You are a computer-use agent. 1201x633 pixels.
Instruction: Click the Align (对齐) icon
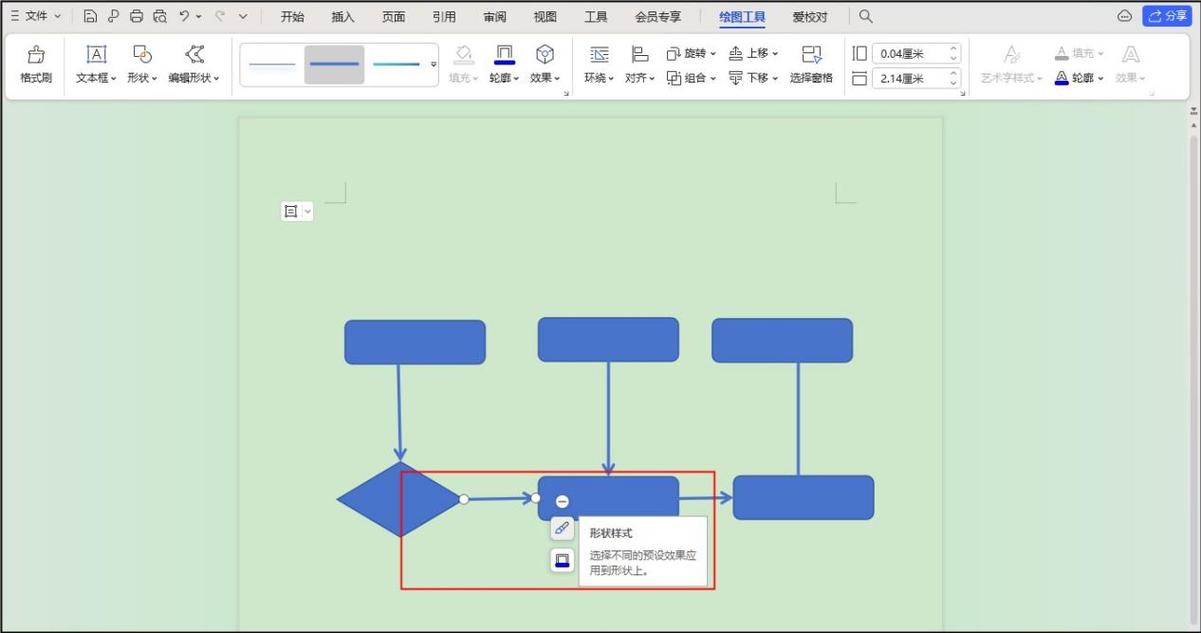tap(640, 54)
